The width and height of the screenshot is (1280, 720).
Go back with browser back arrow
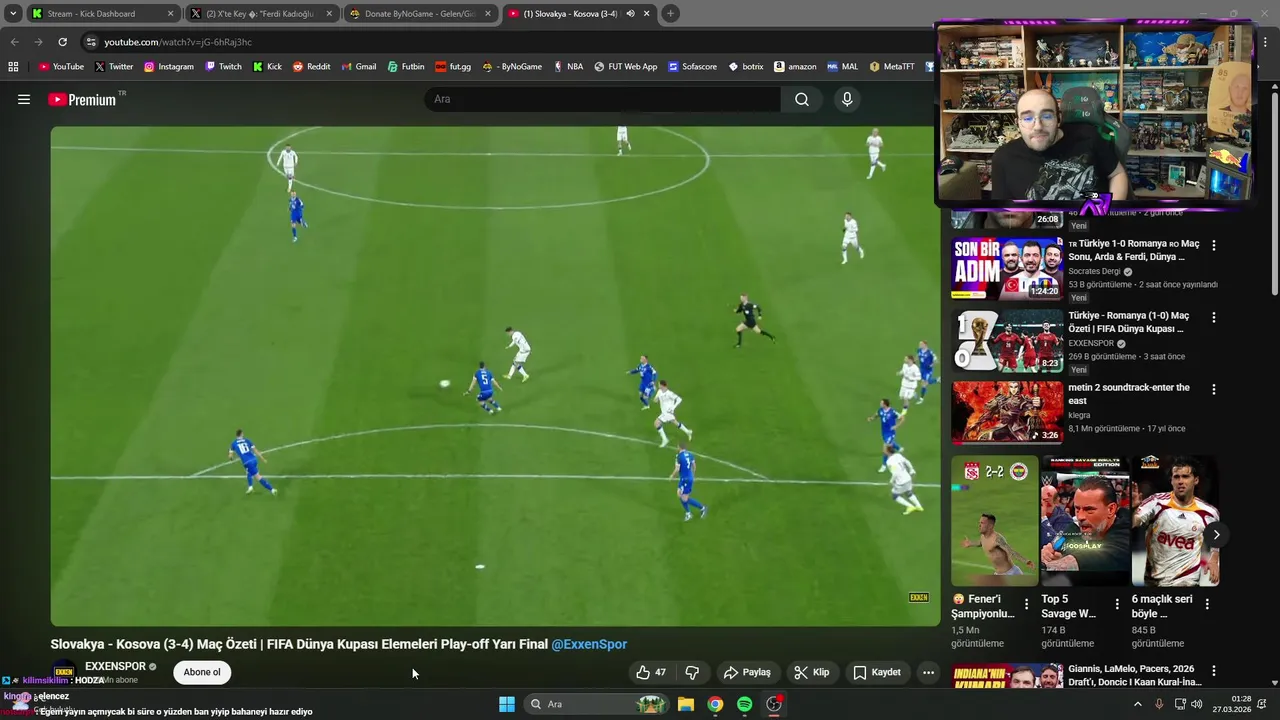tap(14, 42)
